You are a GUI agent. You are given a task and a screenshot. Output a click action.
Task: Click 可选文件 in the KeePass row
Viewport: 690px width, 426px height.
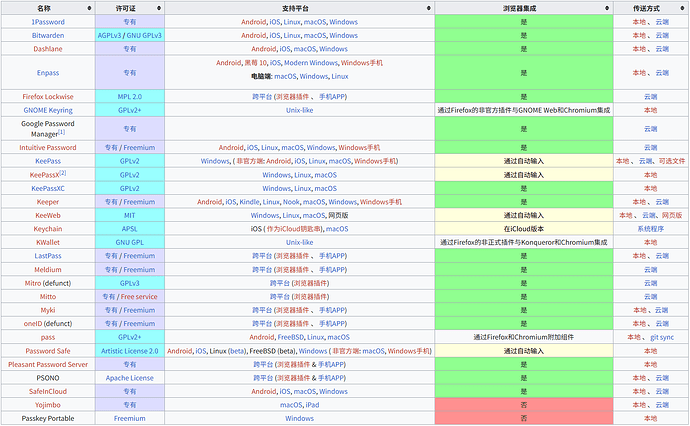672,162
